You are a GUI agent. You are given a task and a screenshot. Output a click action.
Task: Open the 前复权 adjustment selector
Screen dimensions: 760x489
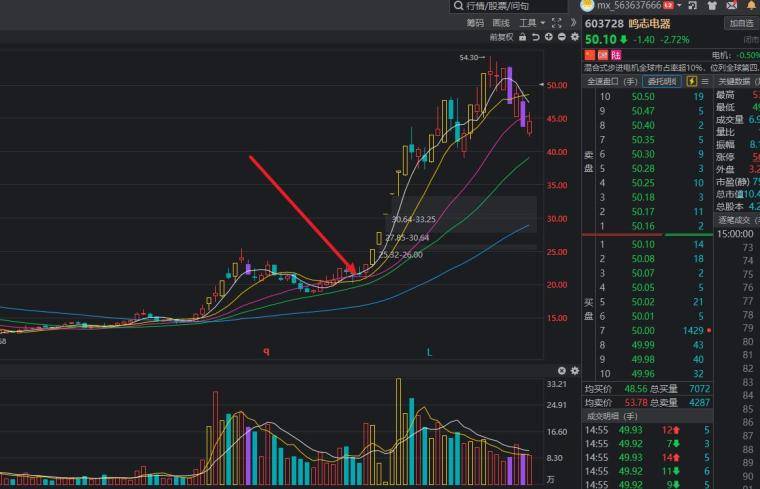click(501, 37)
